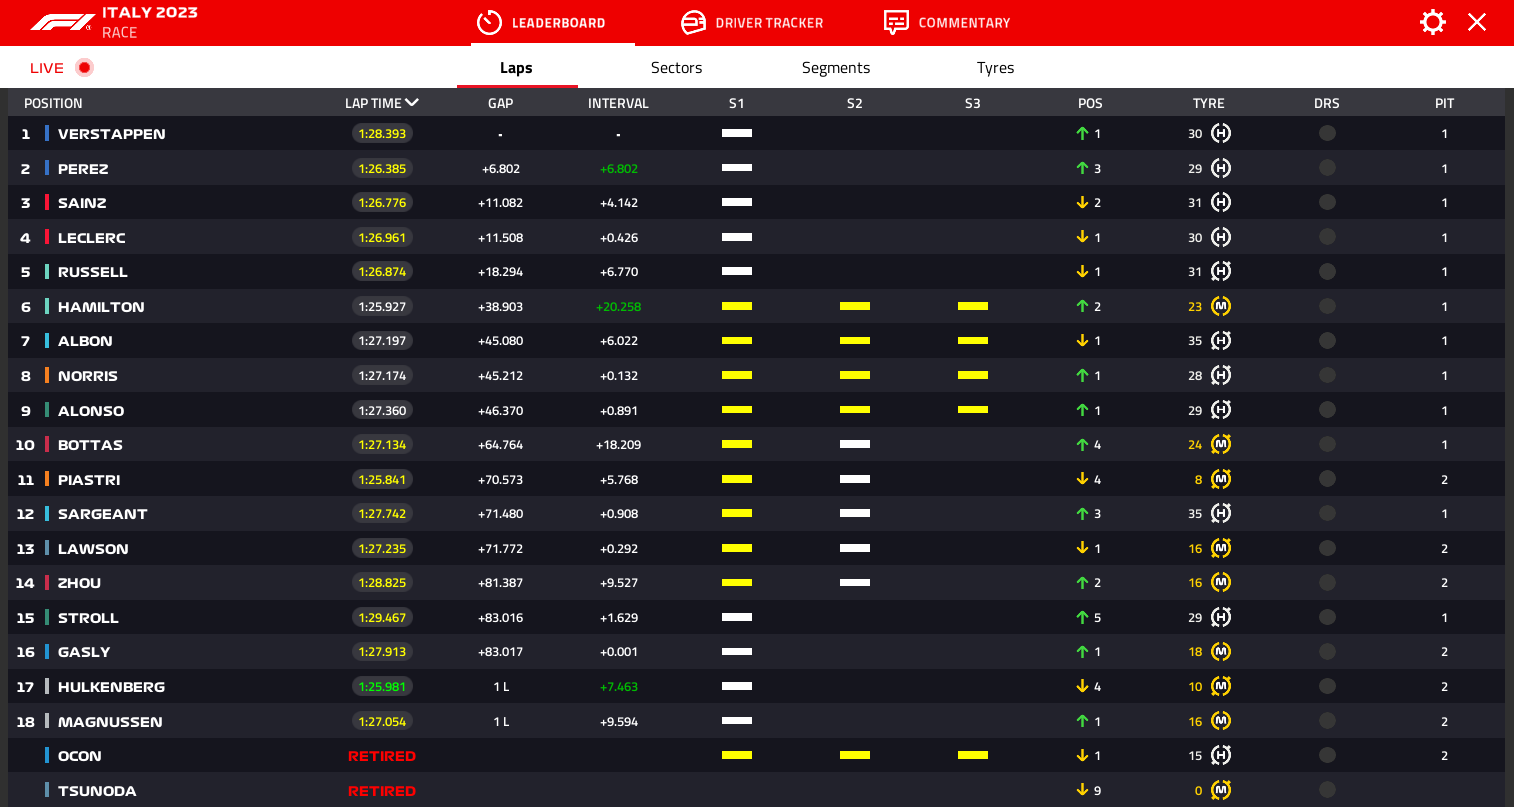Toggle the LAP TIME column dropdown arrow
Image resolution: width=1514 pixels, height=807 pixels.
[412, 103]
